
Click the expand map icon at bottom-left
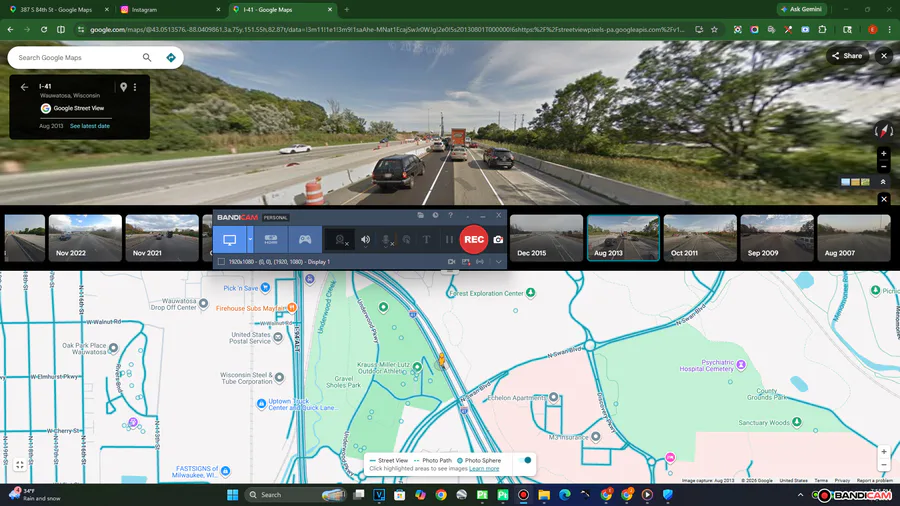20,465
